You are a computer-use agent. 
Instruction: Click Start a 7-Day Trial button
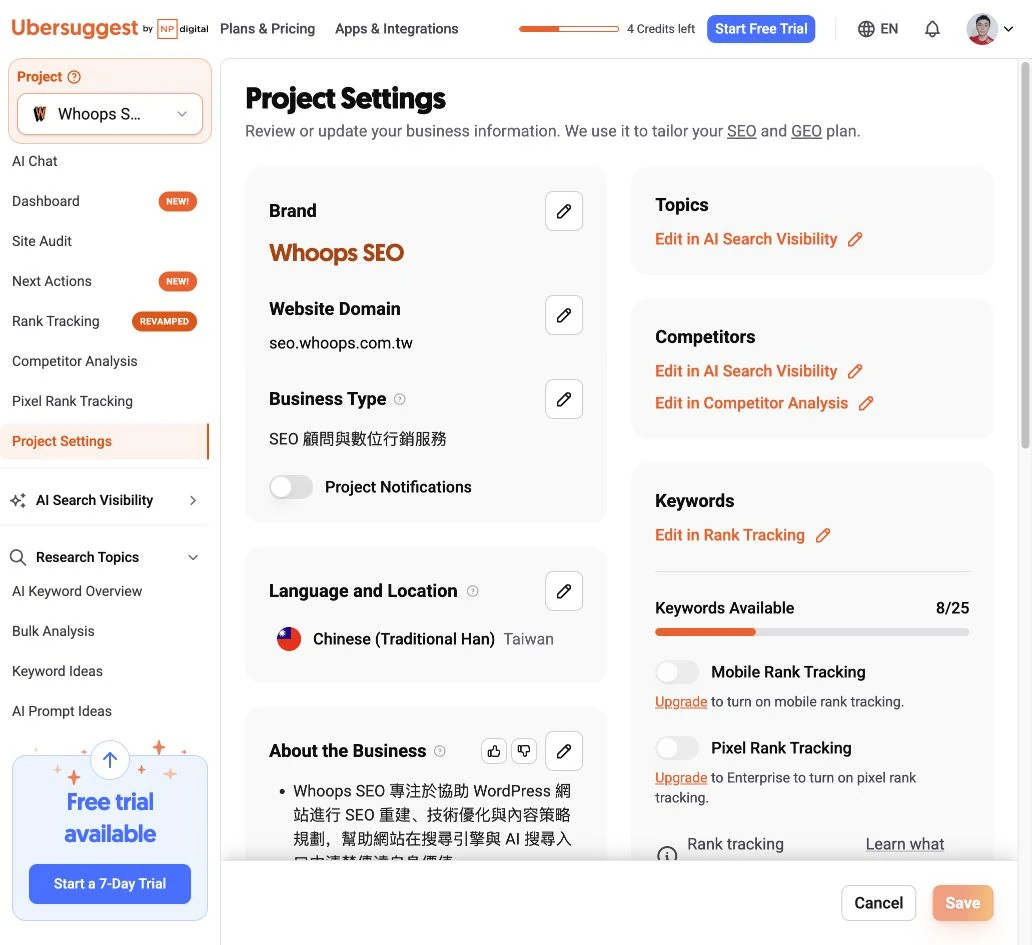tap(110, 884)
